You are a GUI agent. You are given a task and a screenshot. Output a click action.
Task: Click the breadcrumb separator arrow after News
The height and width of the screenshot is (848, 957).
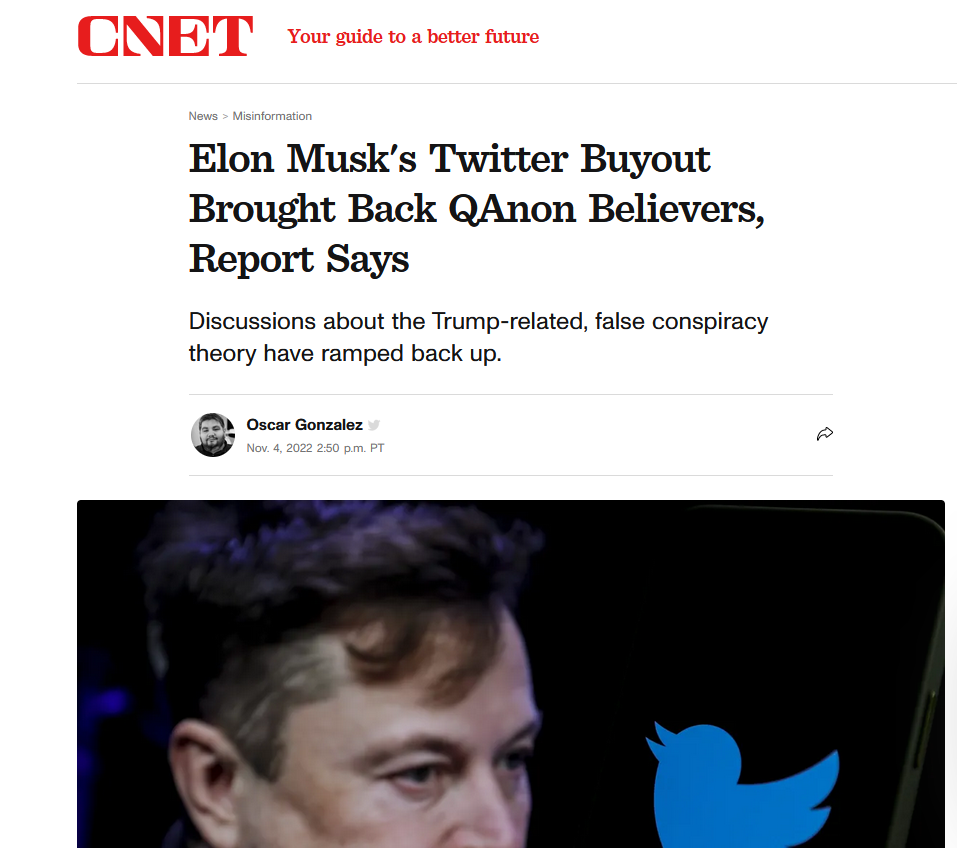[226, 116]
